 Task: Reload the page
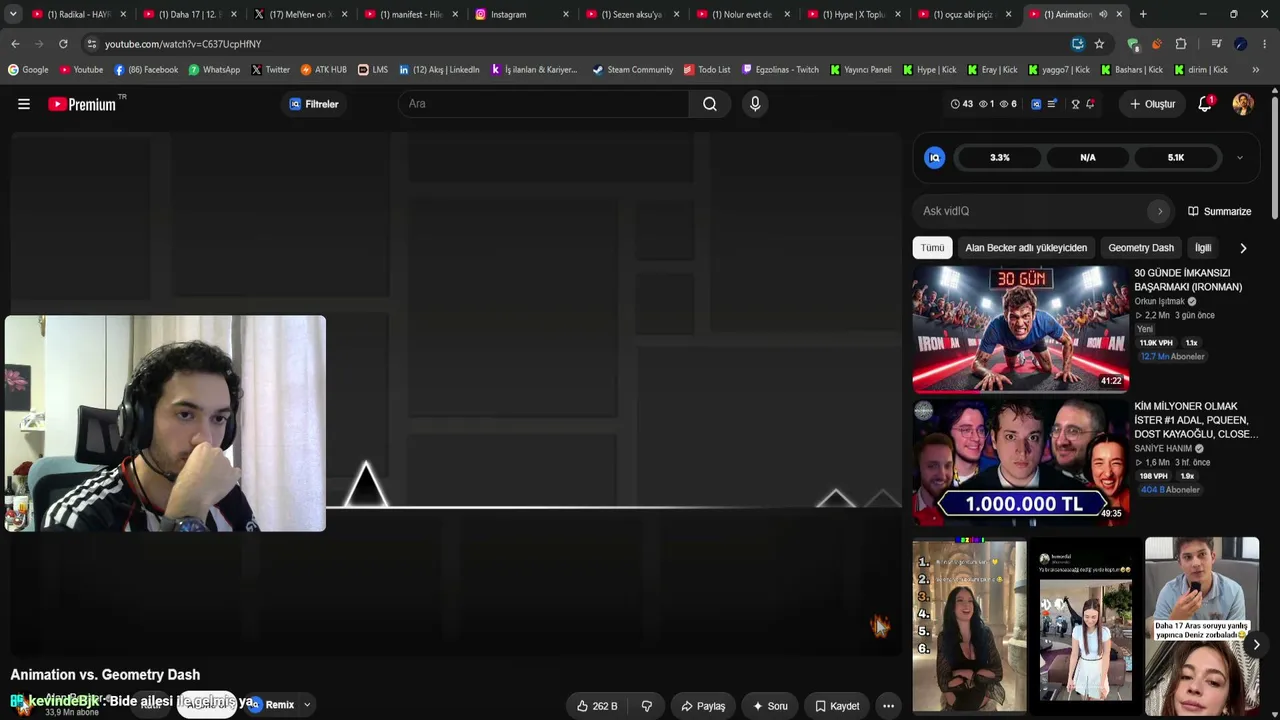point(63,44)
